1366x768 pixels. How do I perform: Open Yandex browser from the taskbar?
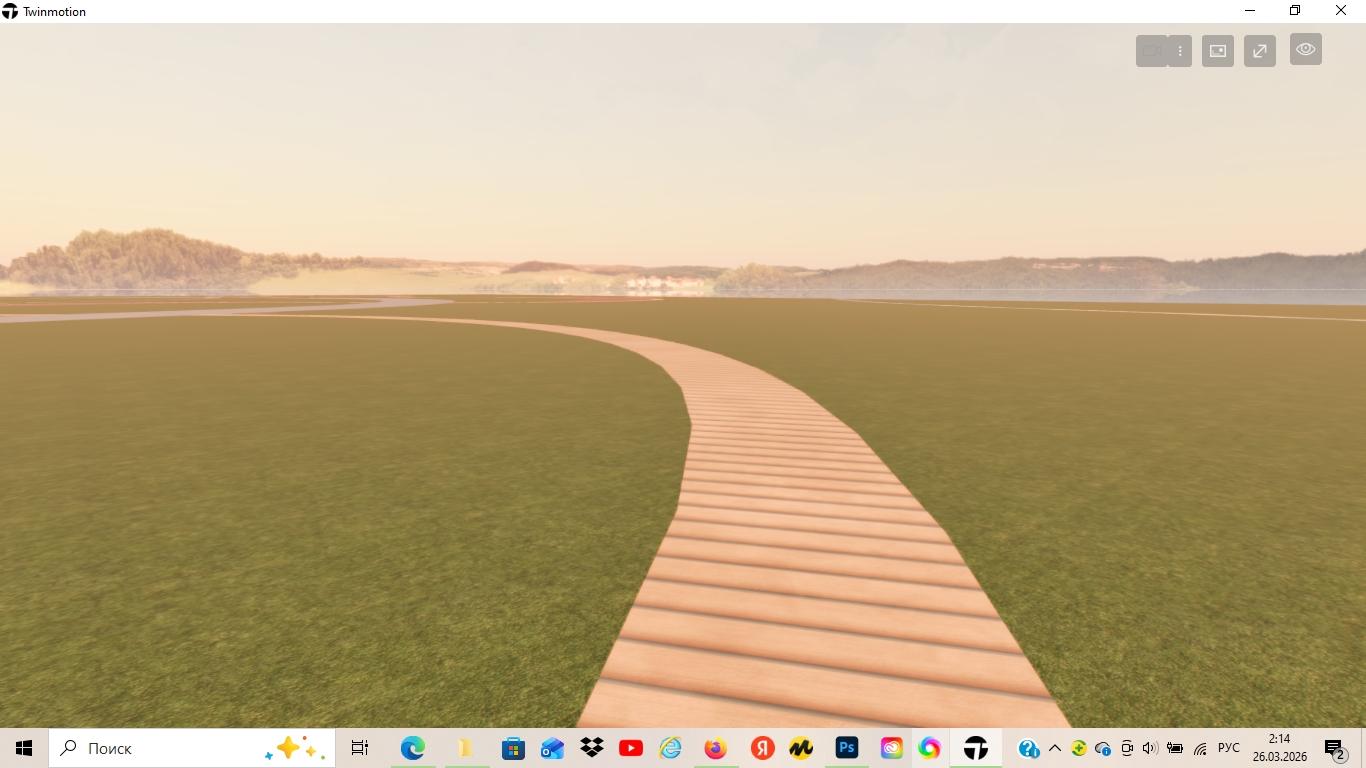tap(762, 748)
